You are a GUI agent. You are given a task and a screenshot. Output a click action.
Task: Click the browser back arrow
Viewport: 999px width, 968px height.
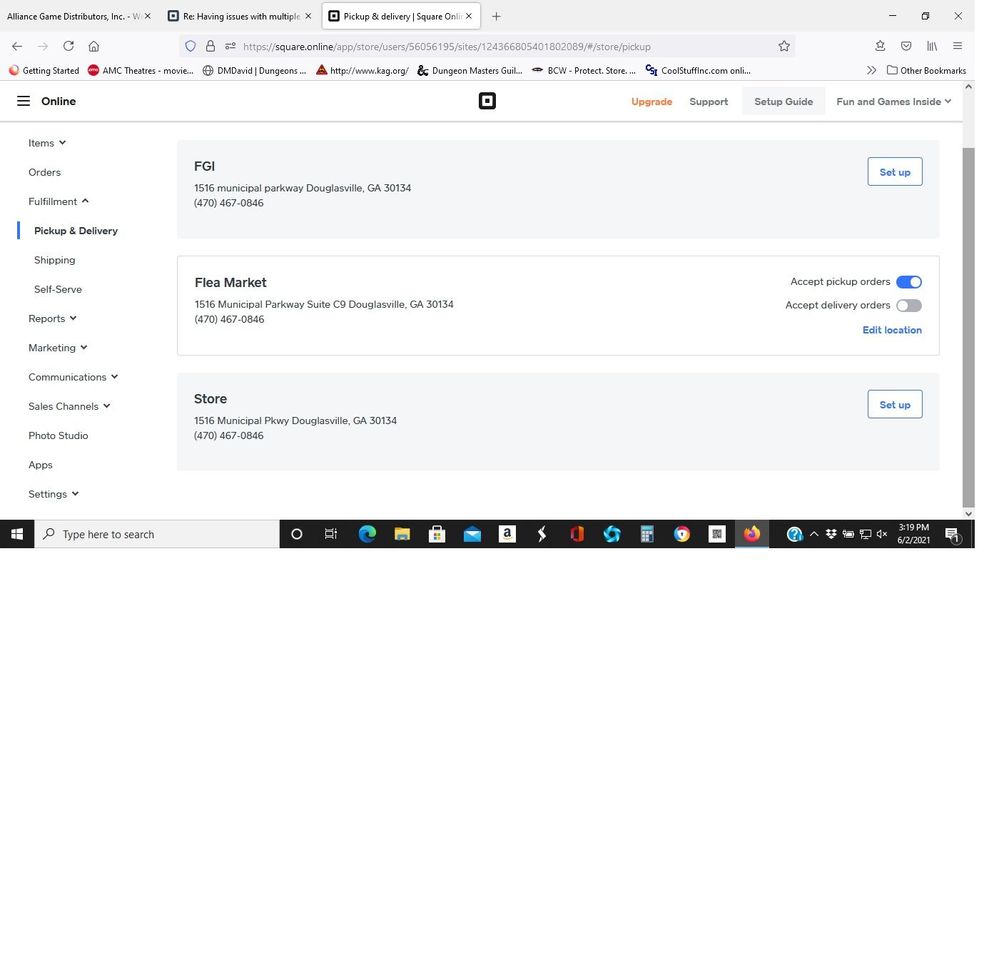17,46
